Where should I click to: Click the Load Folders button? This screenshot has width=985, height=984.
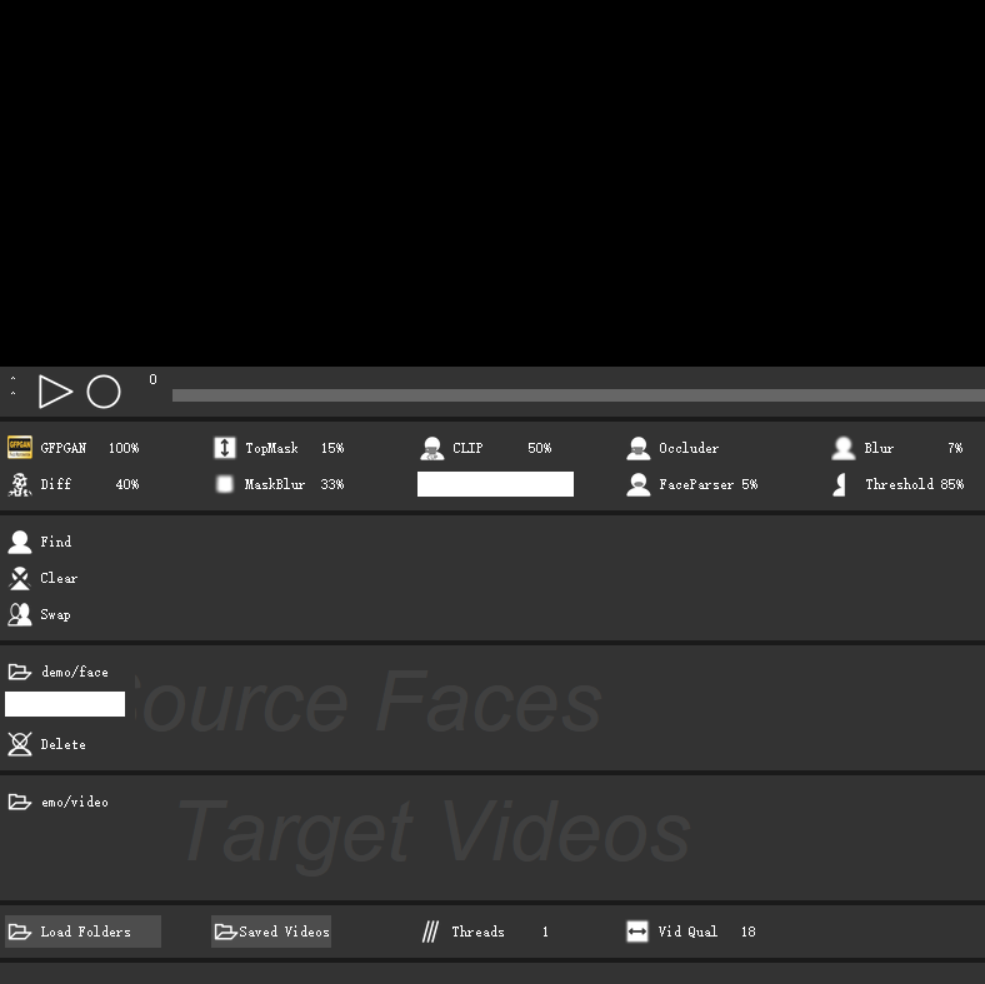83,931
